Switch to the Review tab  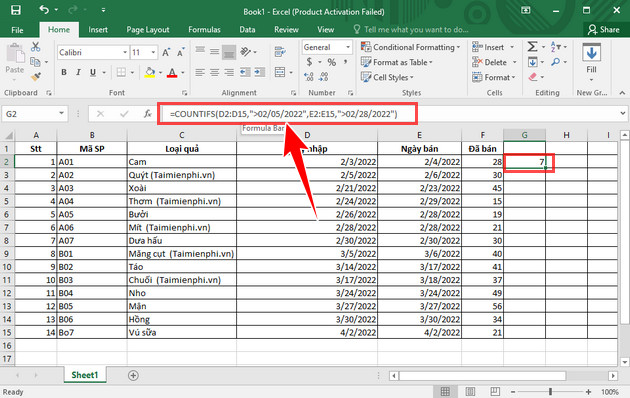pos(286,30)
